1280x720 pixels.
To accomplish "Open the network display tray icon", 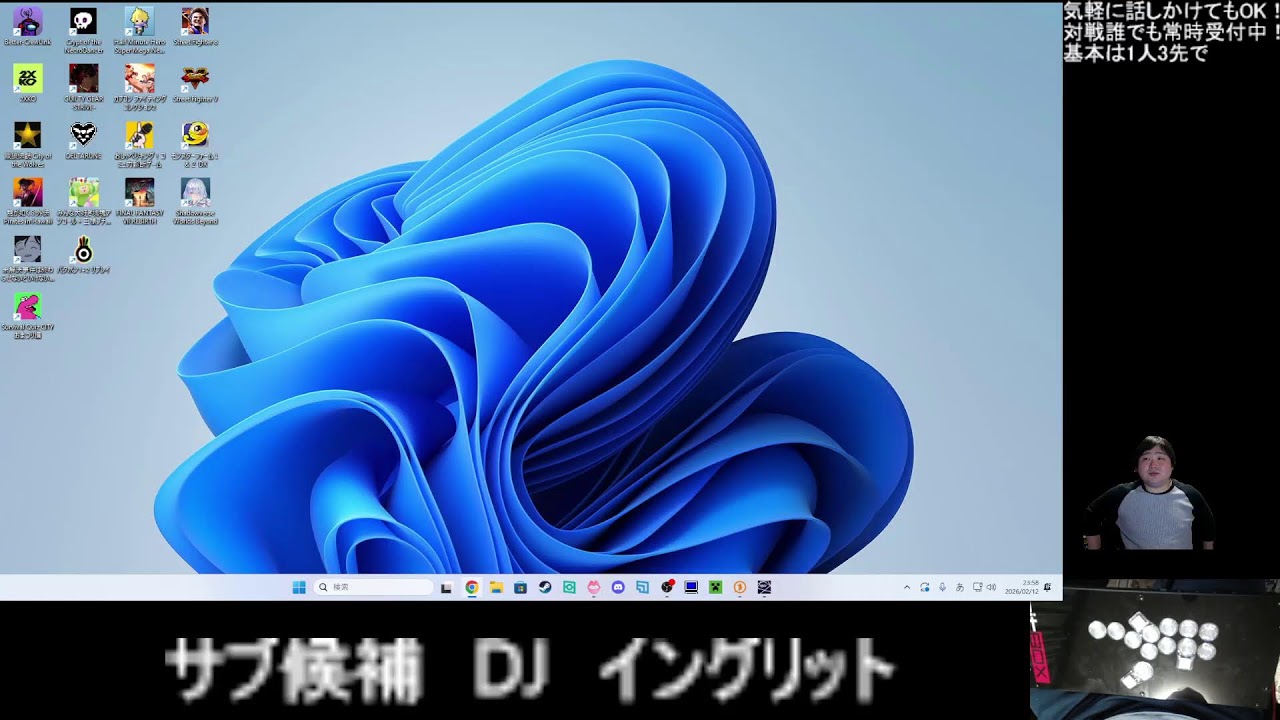I will pos(978,588).
